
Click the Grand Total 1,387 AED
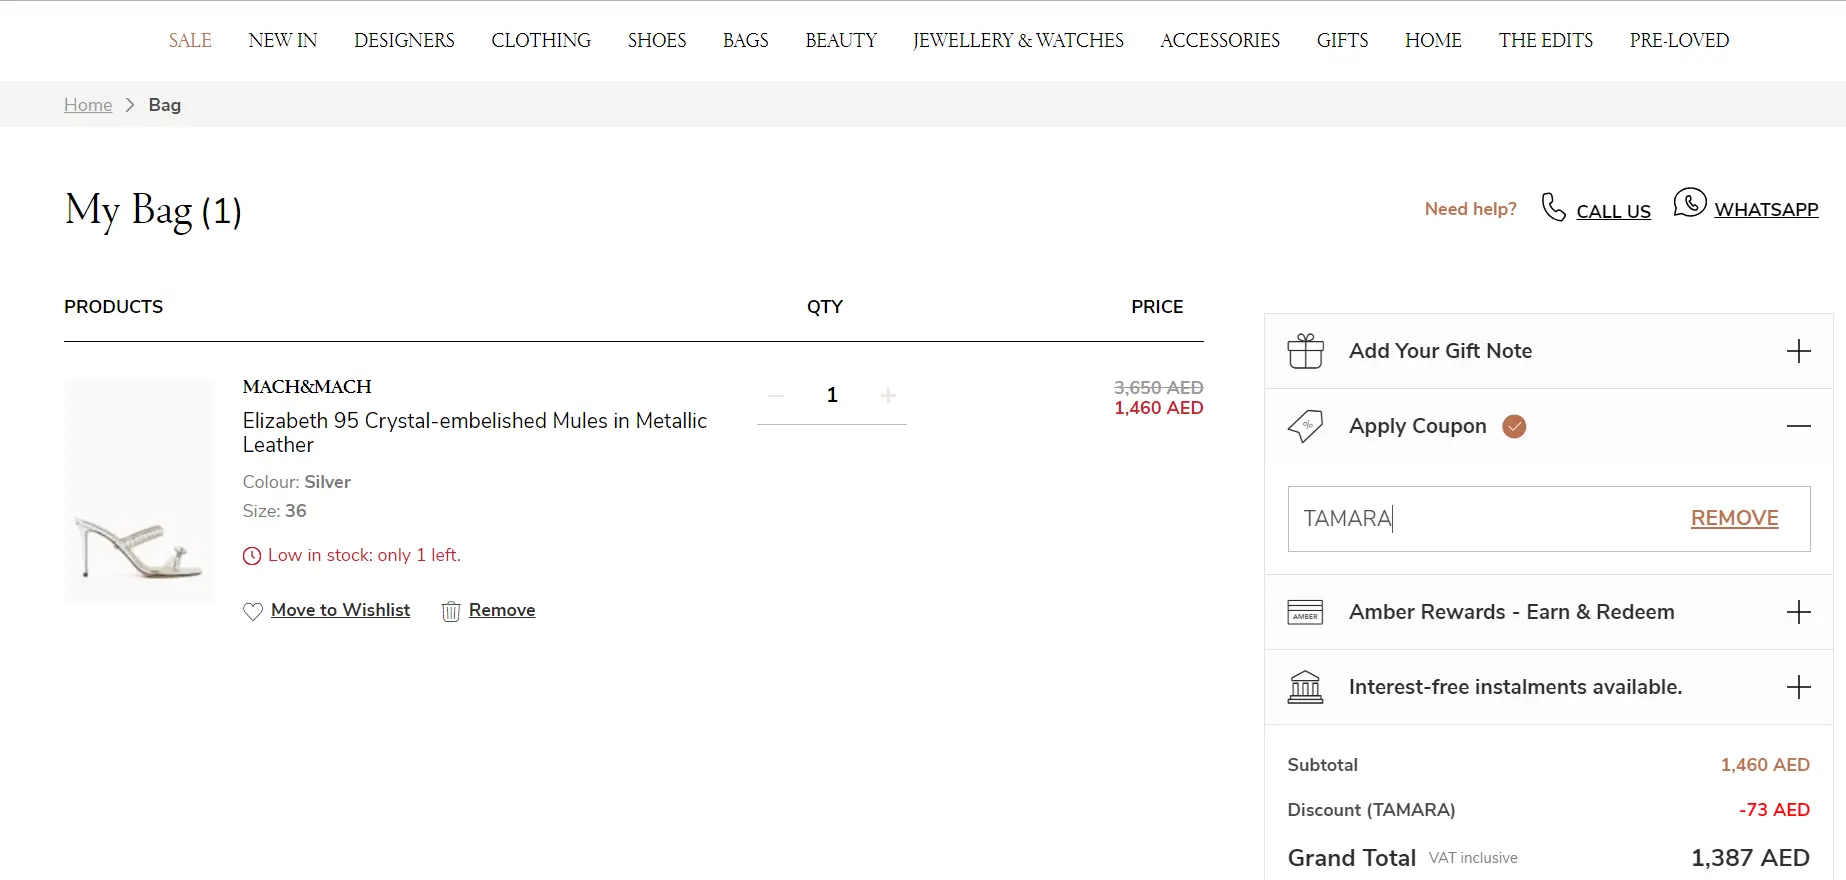tap(1750, 858)
